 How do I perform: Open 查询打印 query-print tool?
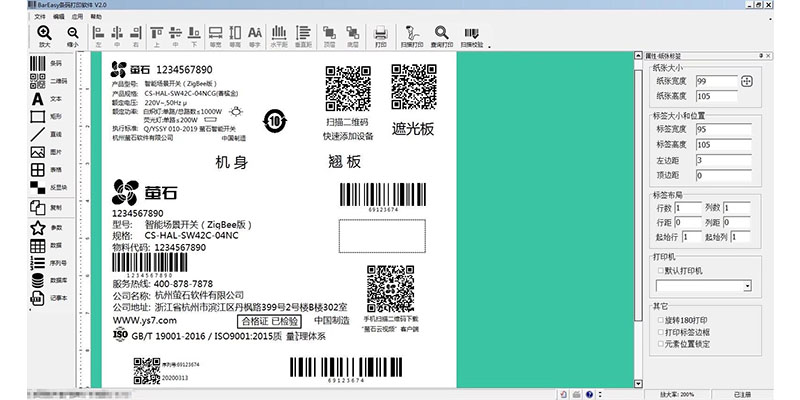(442, 36)
